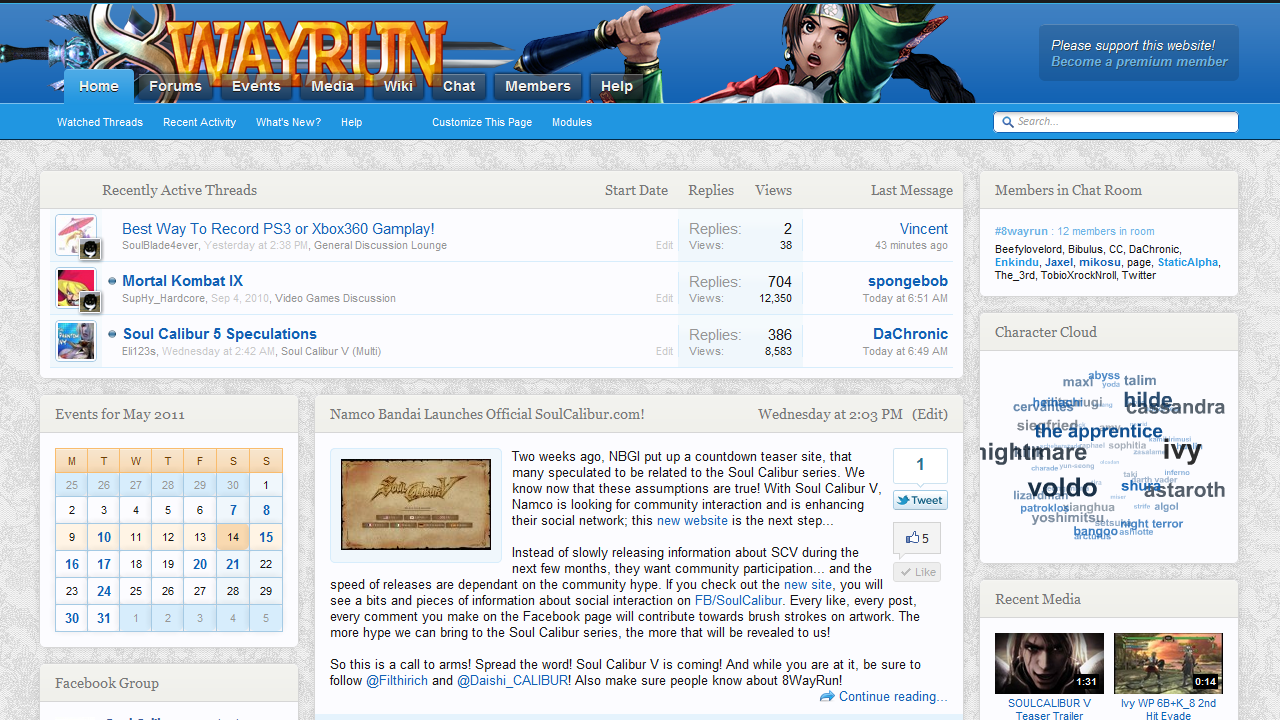Click 'ivy' in the Character Cloud
The height and width of the screenshot is (720, 1280).
tap(1182, 449)
